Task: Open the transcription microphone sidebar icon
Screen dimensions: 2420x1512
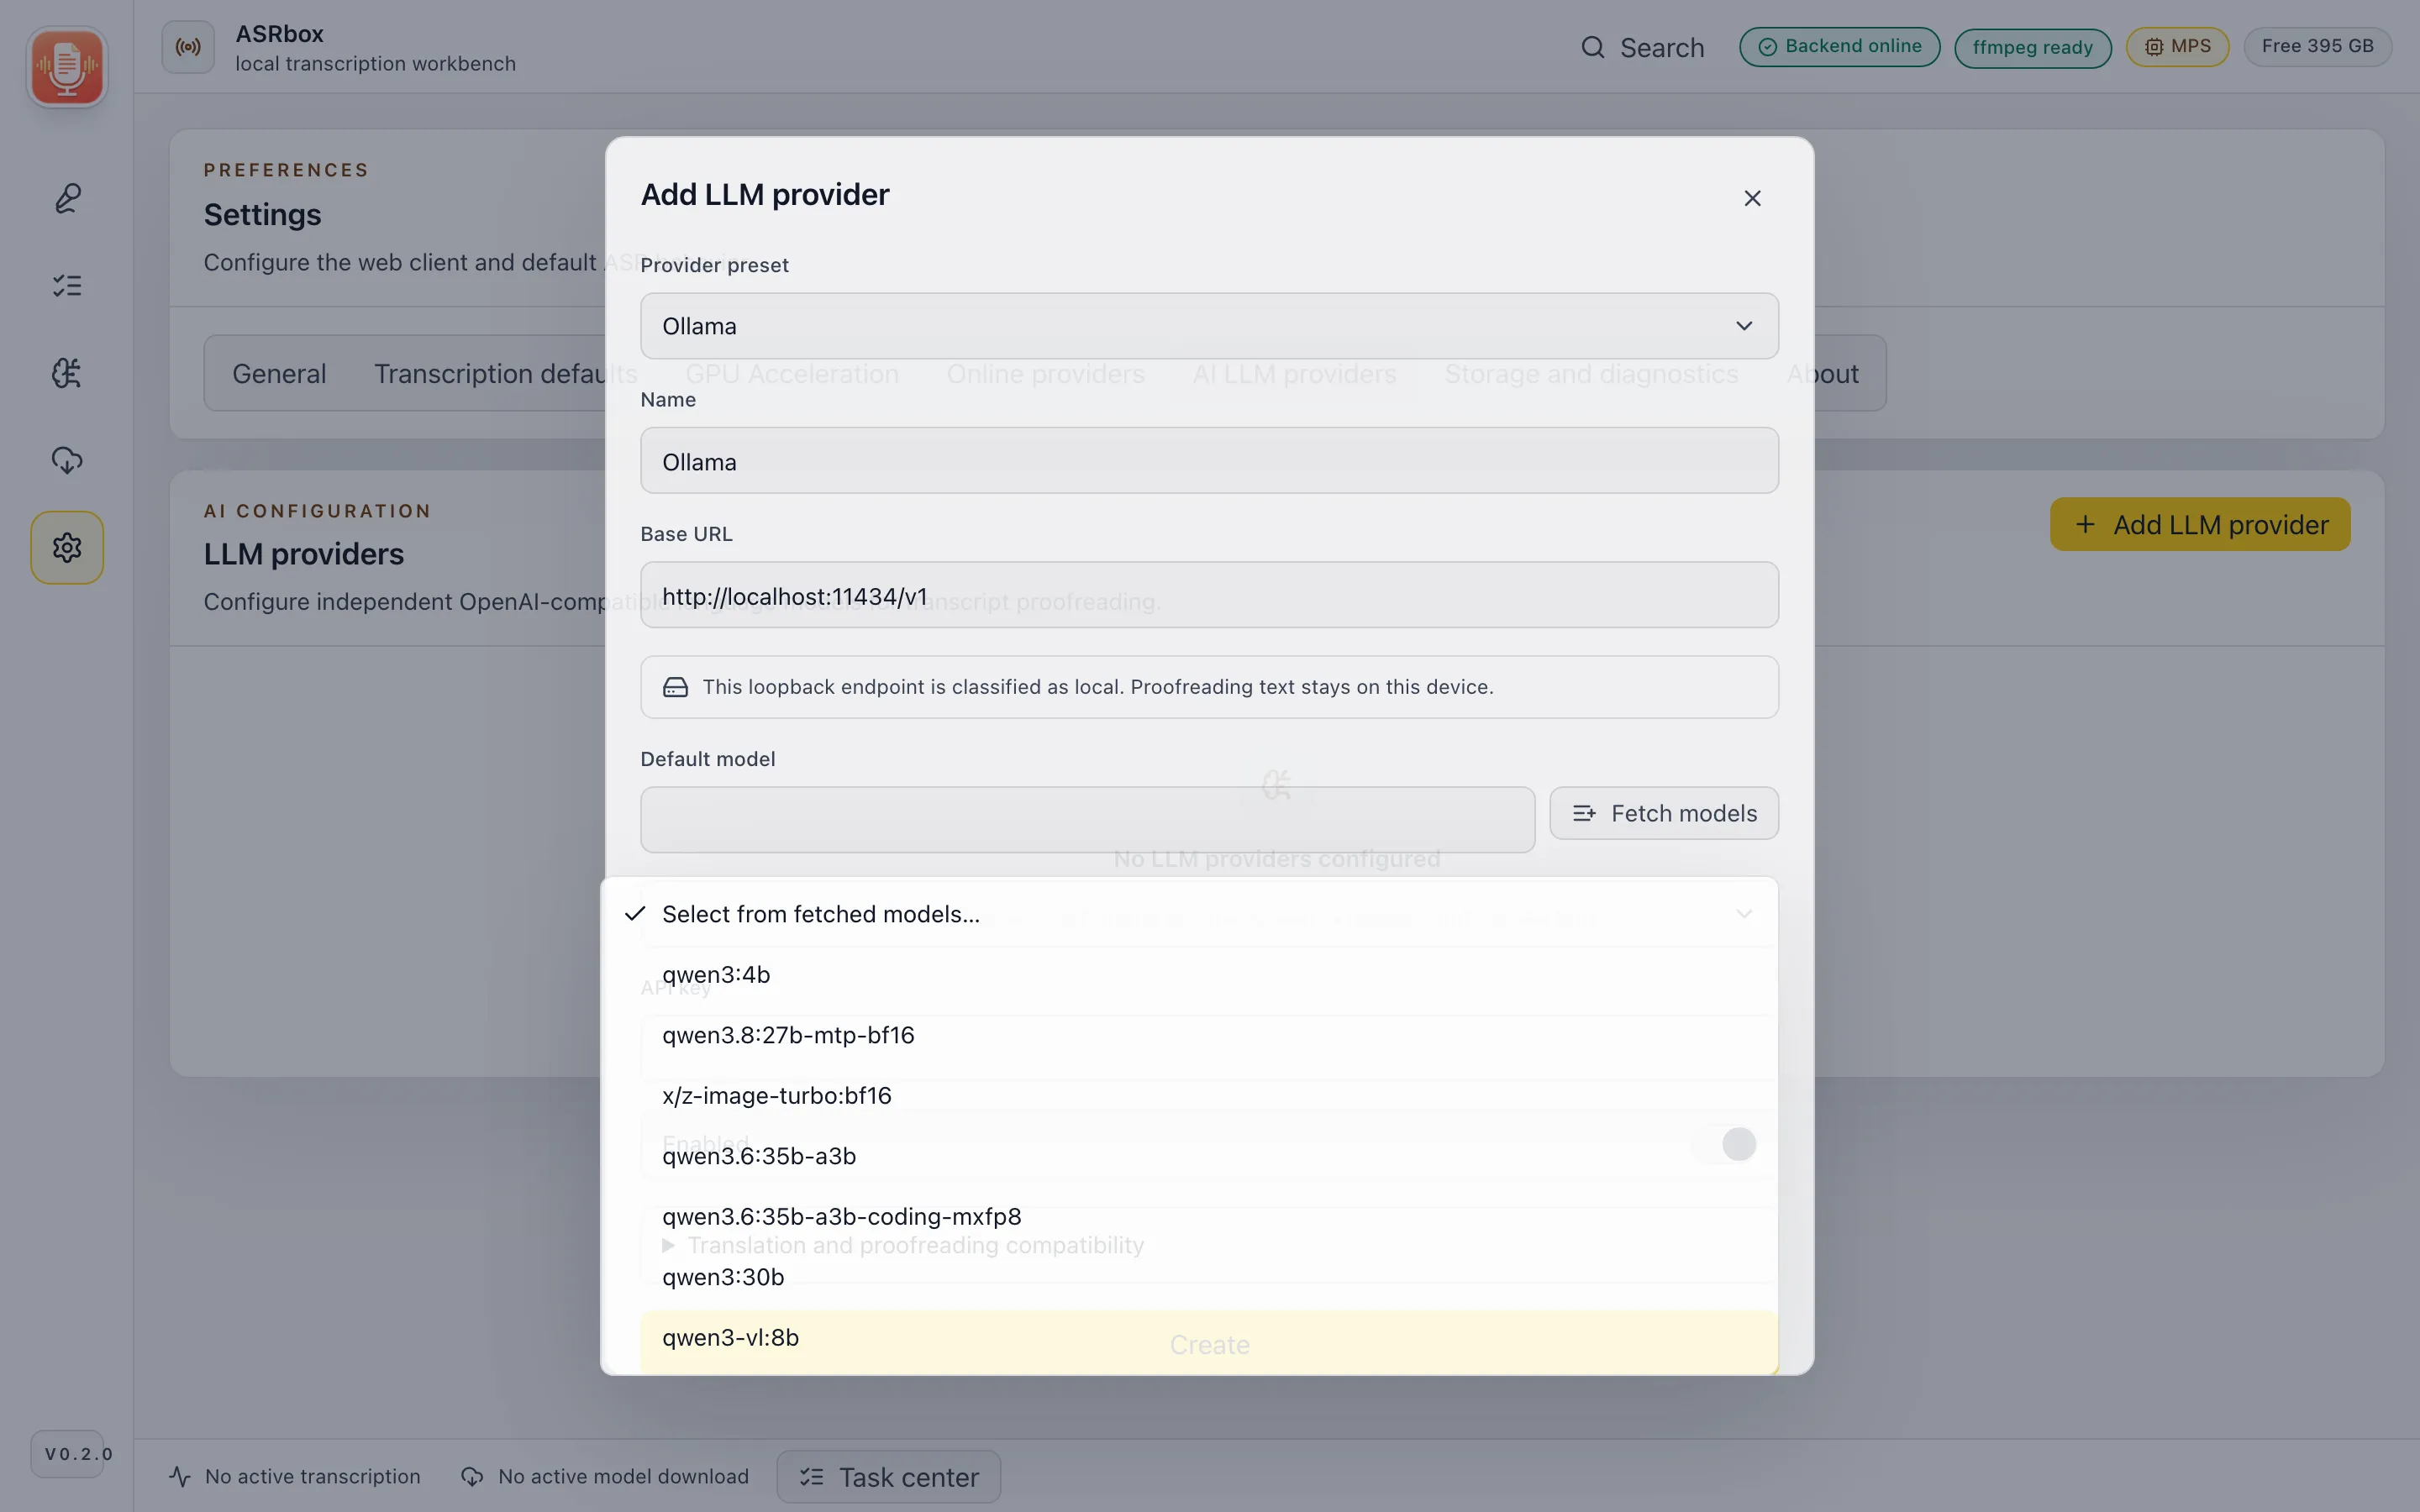Action: pyautogui.click(x=67, y=198)
